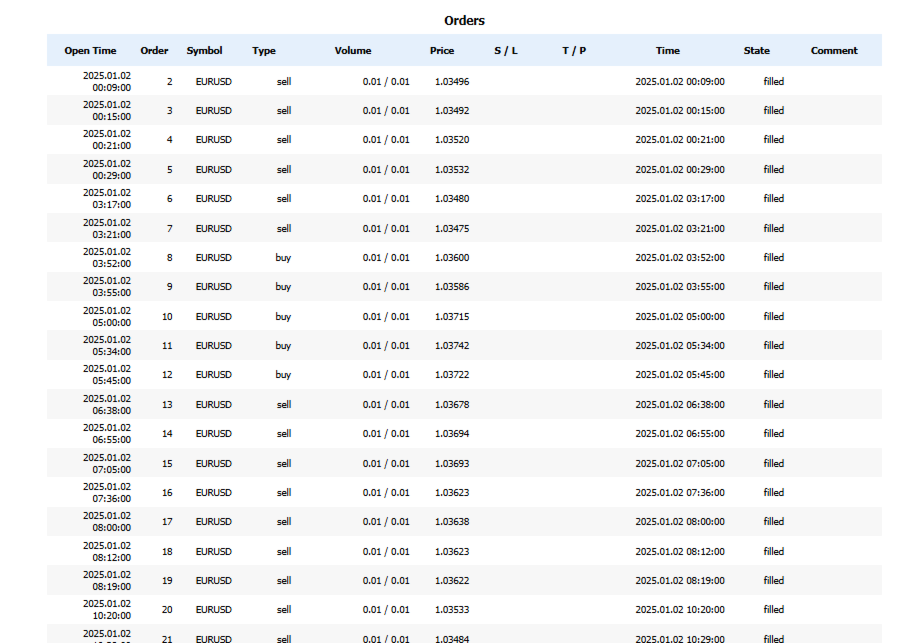Select the price cell 1.03600
Viewport: 907px width, 643px height.
coord(452,257)
